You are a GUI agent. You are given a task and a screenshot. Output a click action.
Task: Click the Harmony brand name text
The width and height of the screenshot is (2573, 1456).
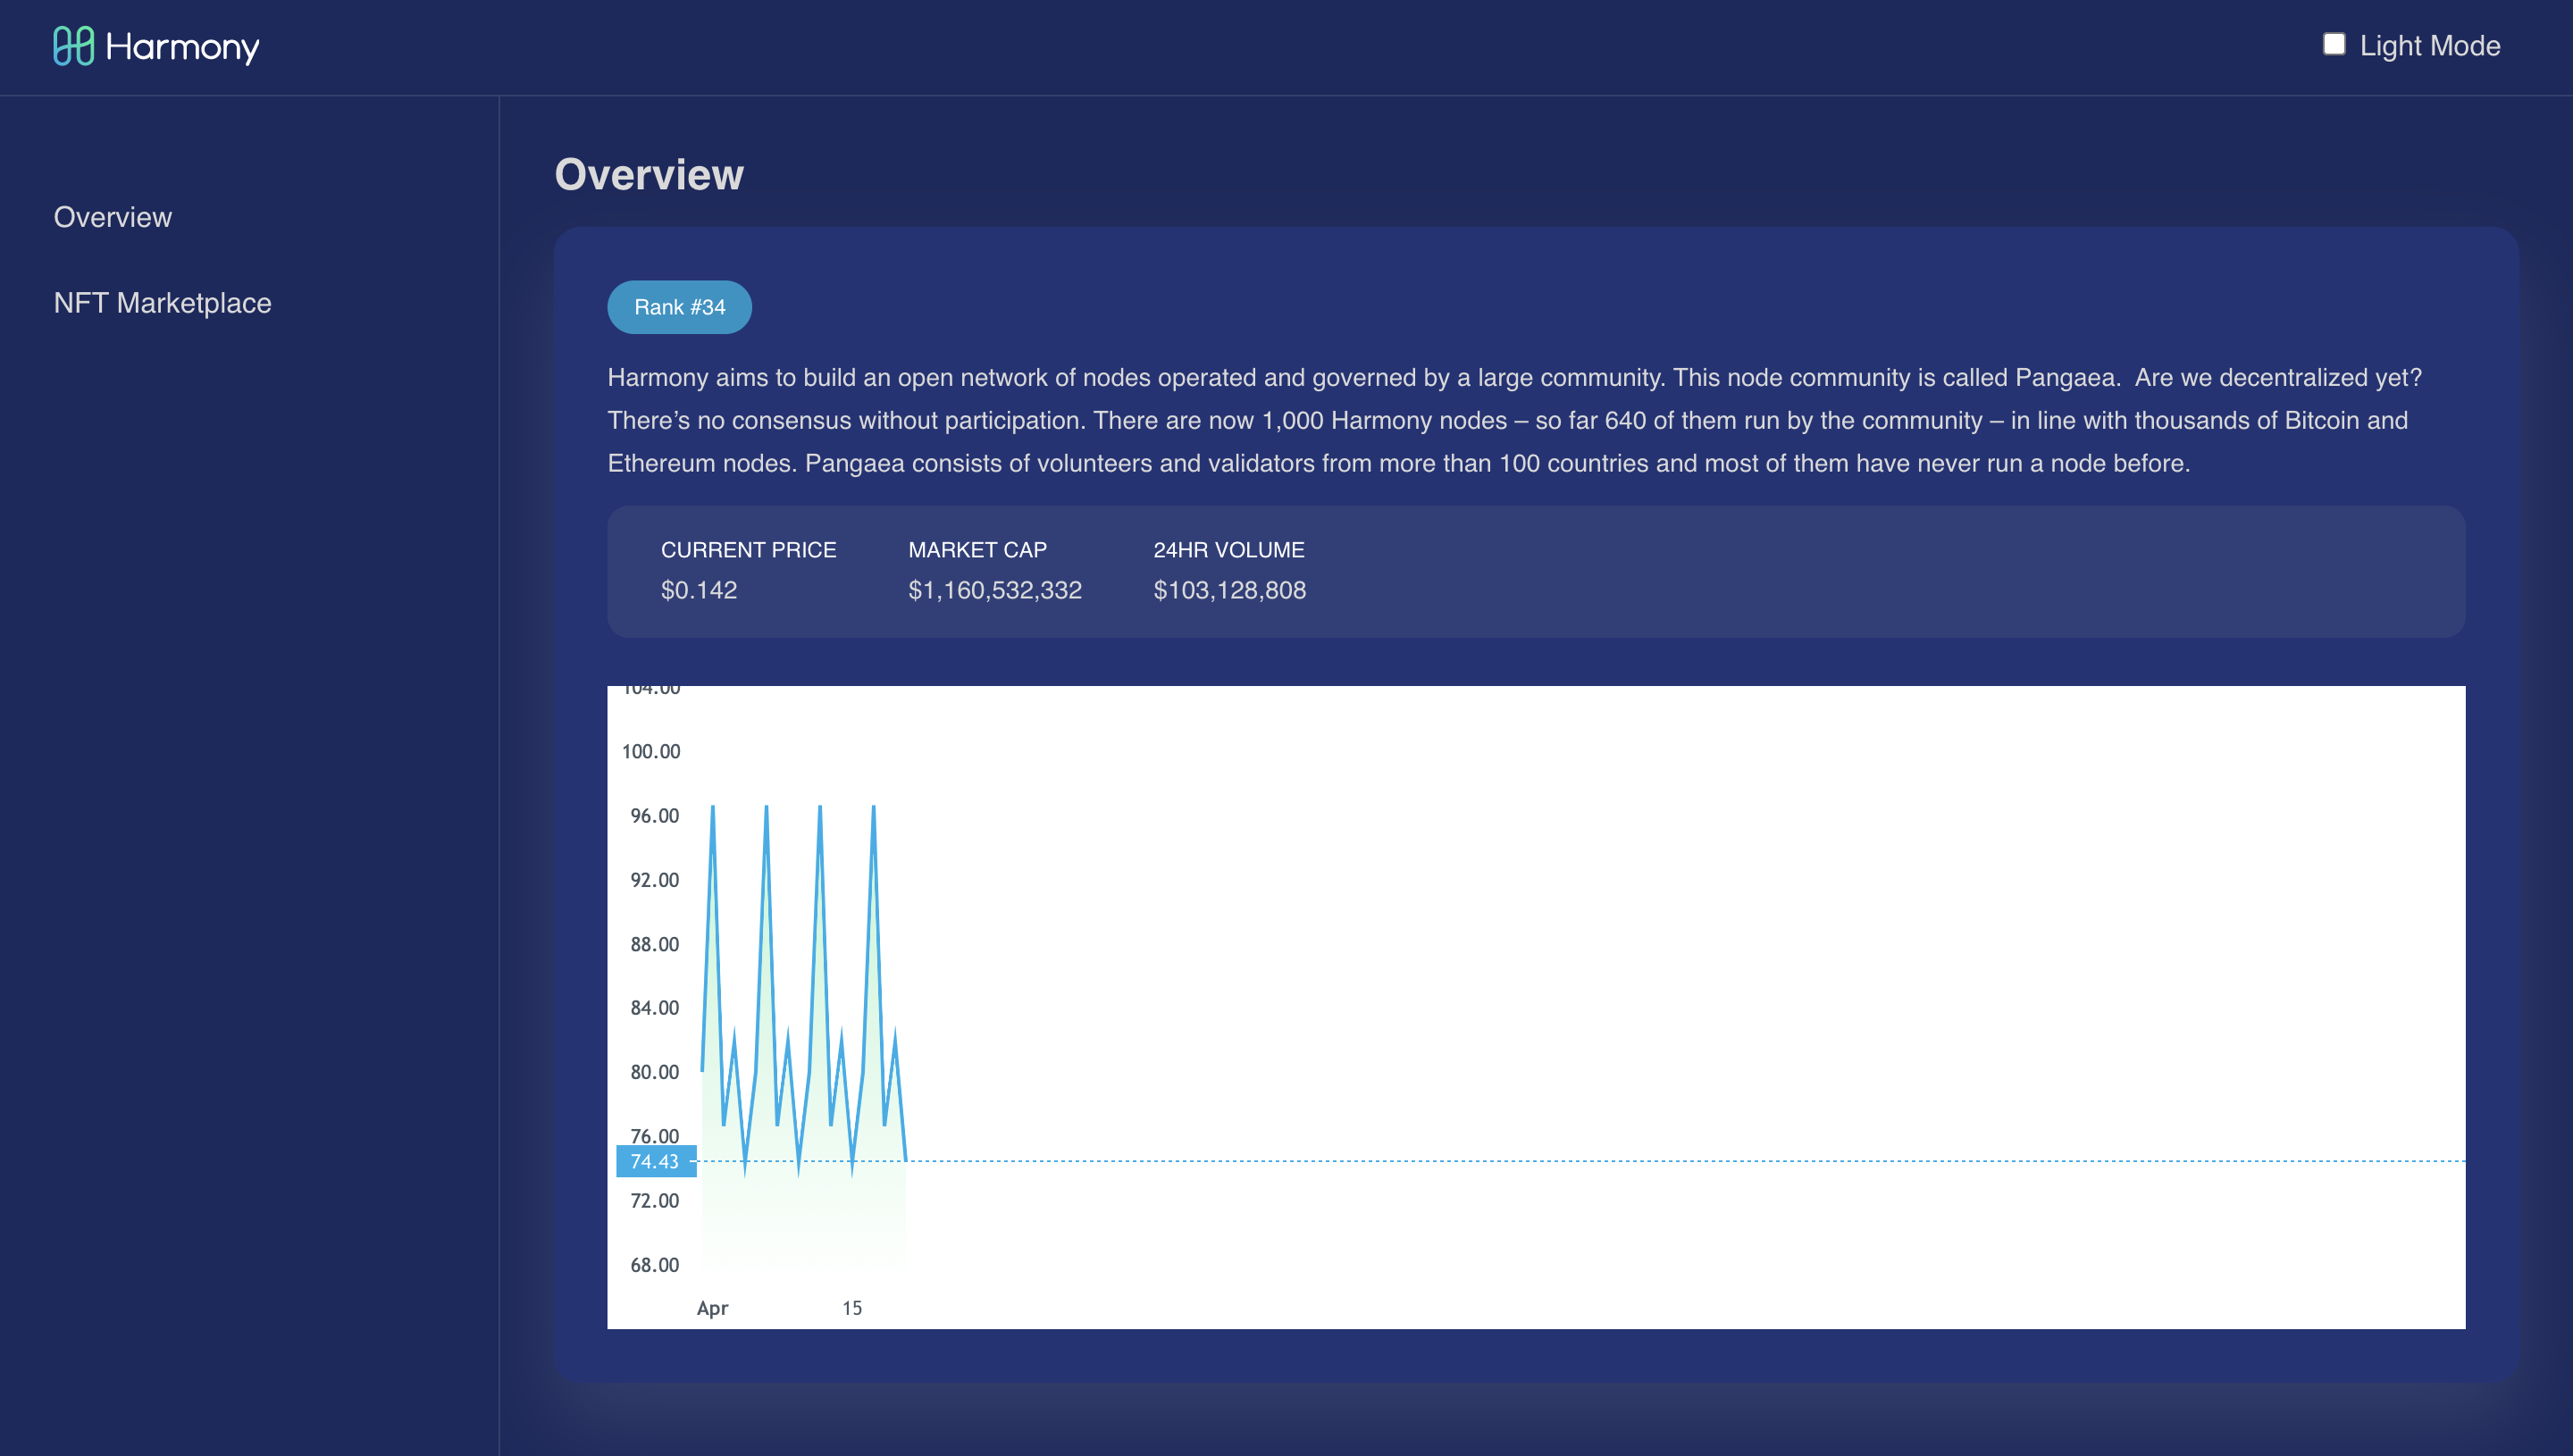182,47
